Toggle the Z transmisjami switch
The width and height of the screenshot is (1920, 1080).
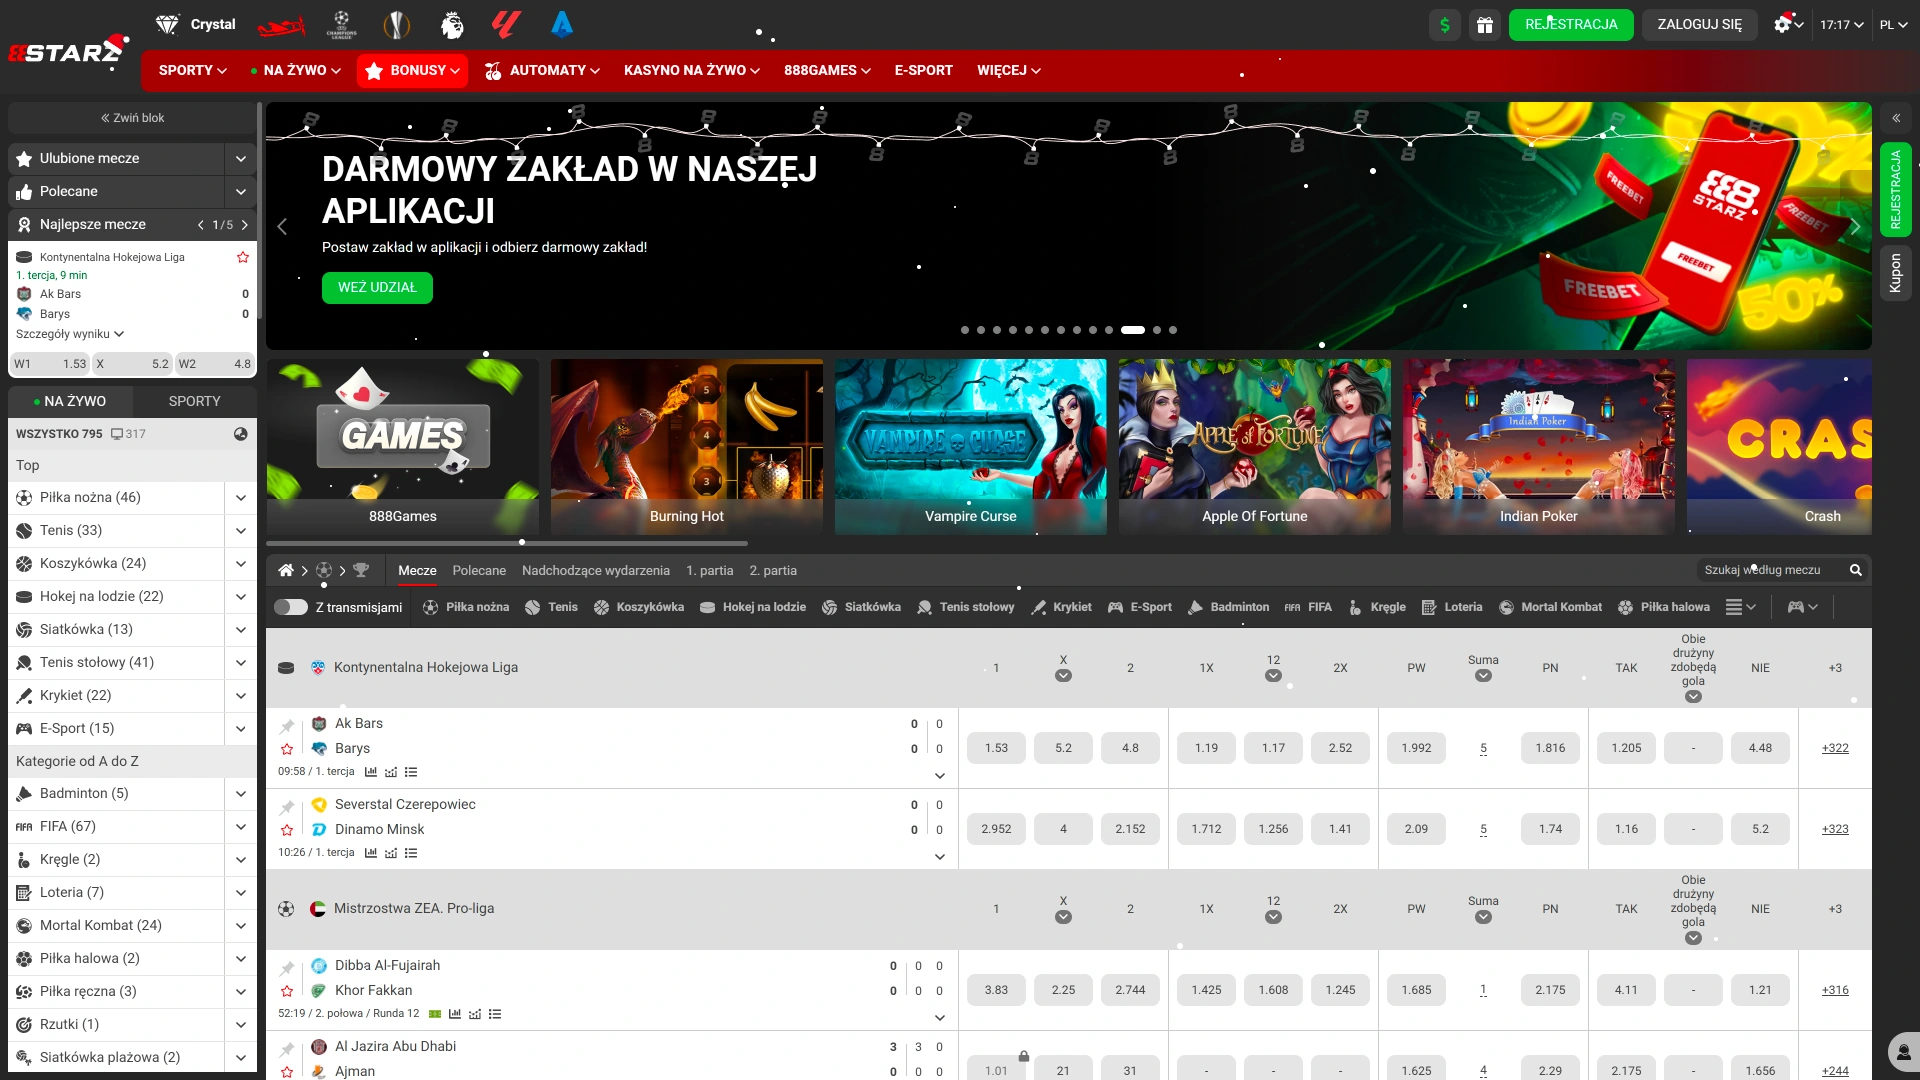point(291,607)
